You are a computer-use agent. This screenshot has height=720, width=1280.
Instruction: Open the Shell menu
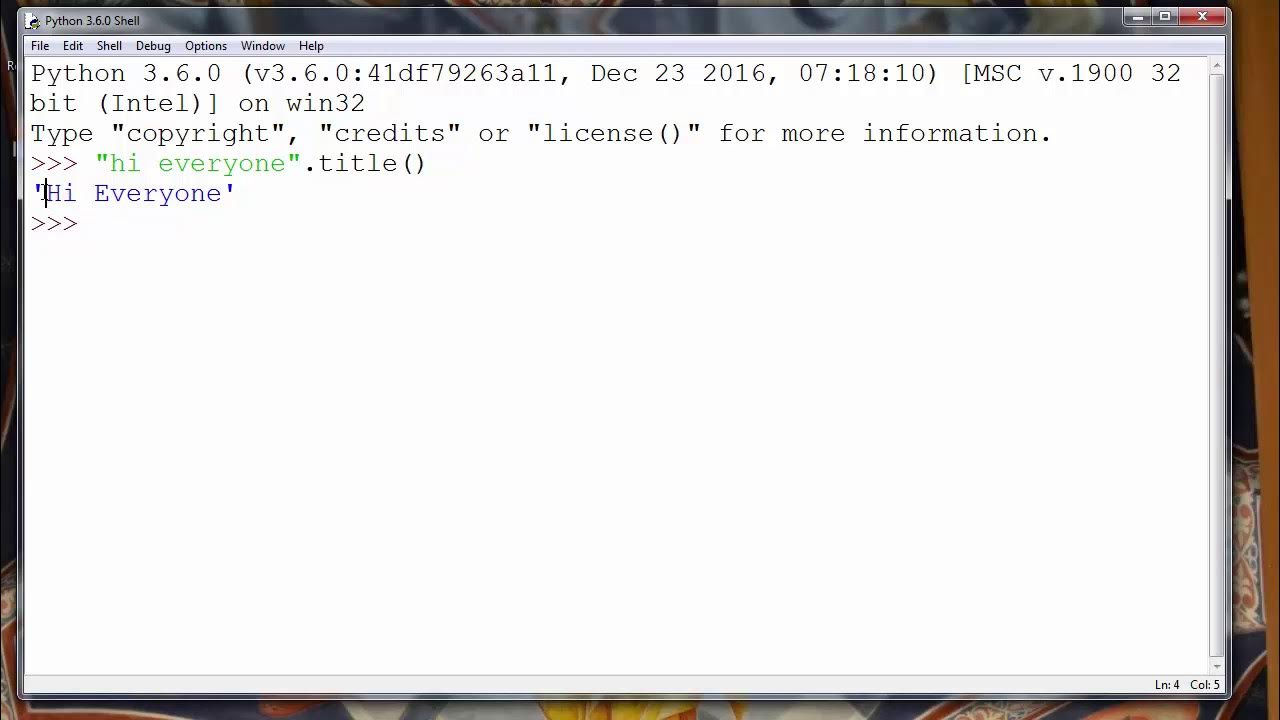point(109,46)
